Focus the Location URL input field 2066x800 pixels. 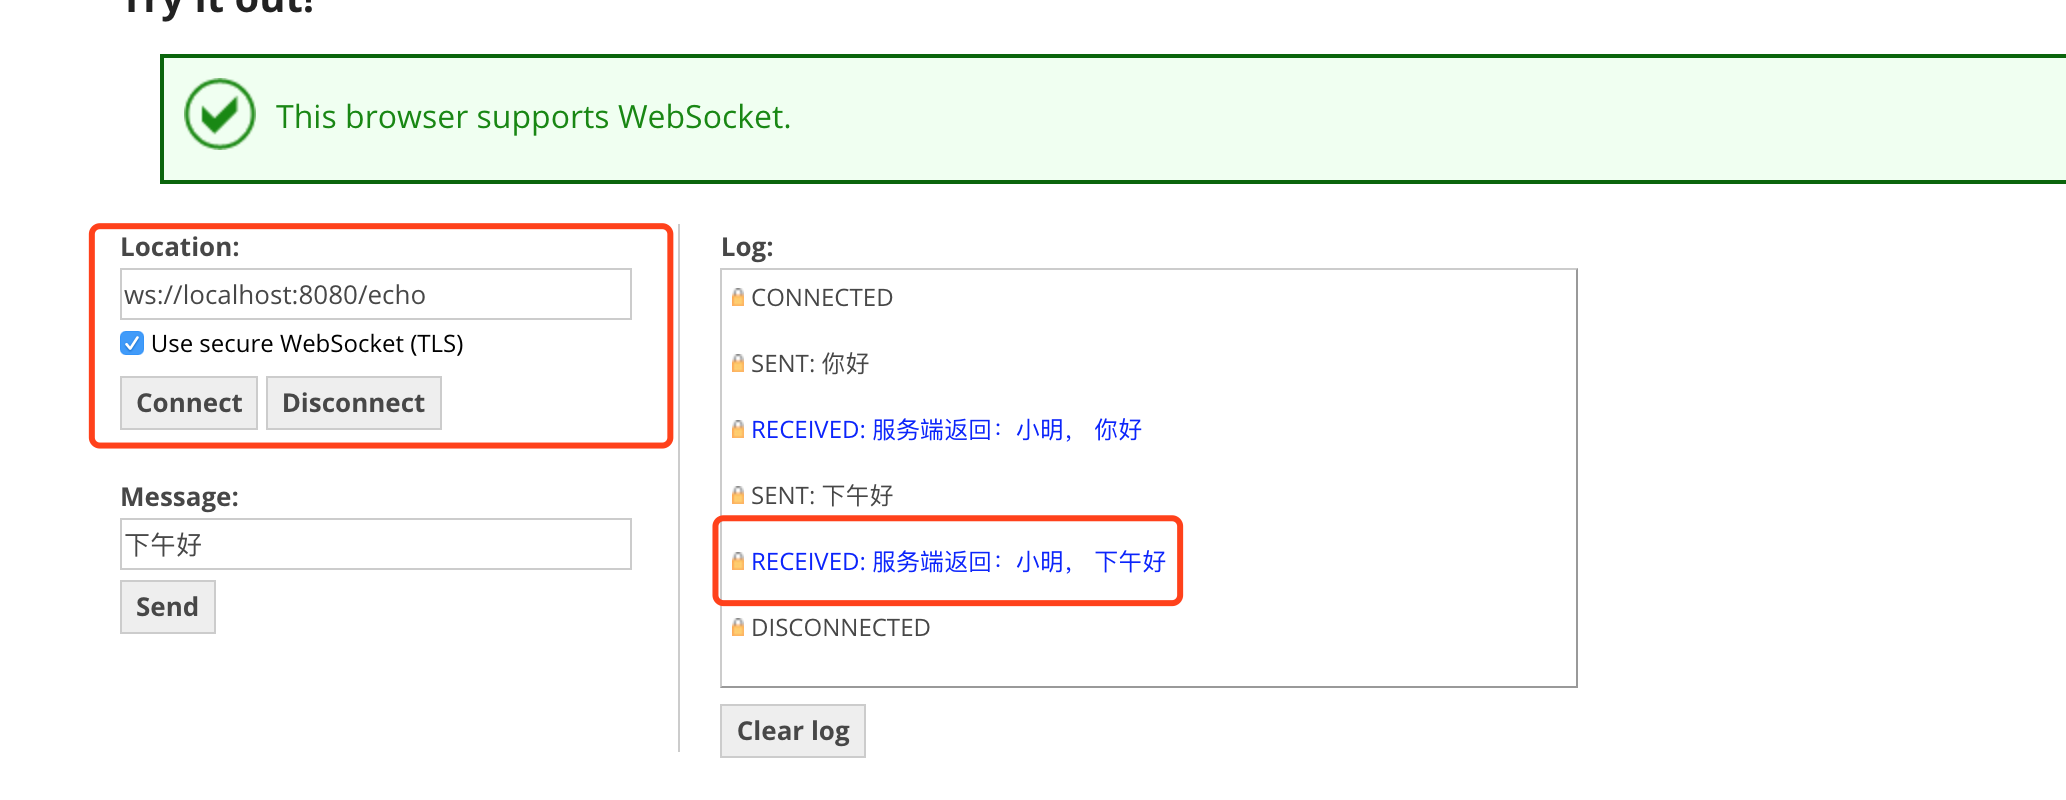(x=375, y=295)
